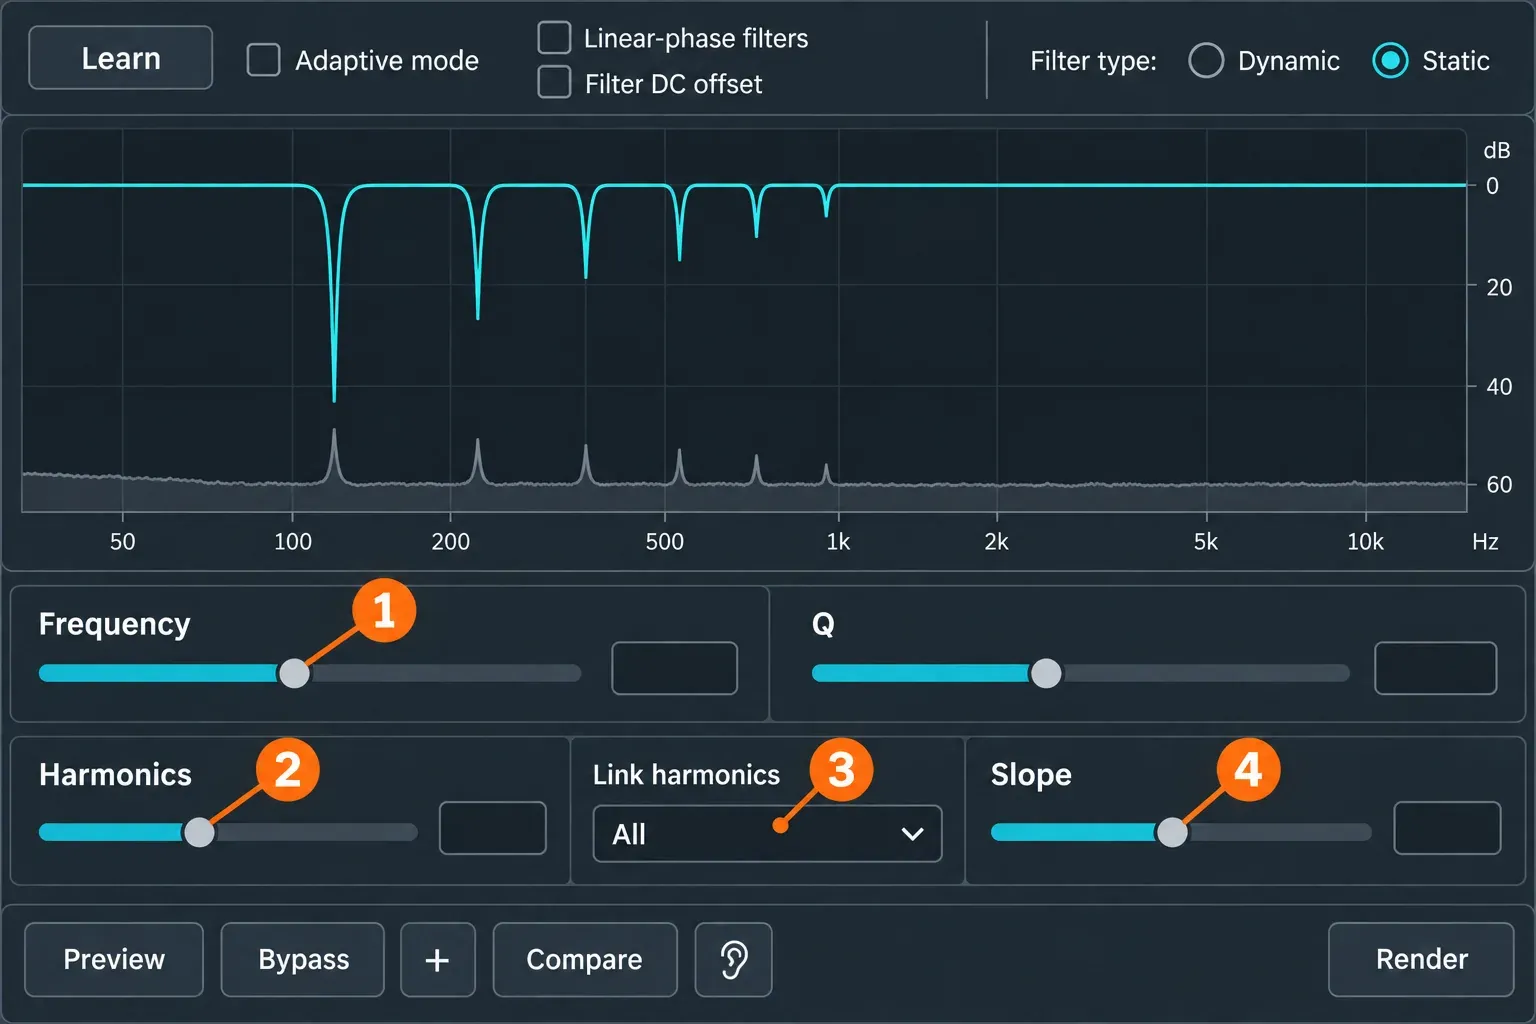
Task: Click the Compare button
Action: point(585,960)
